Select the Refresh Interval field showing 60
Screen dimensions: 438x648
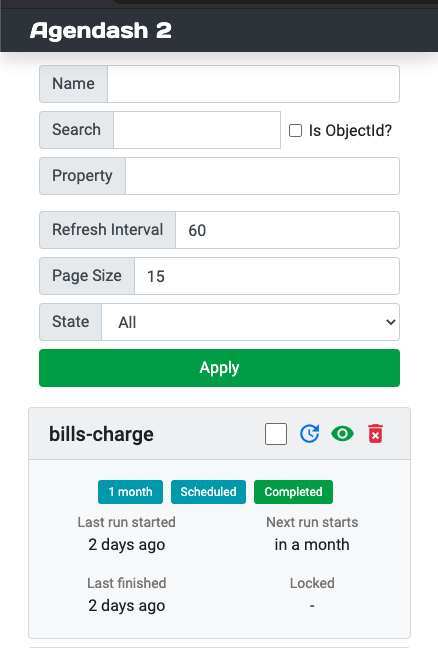(x=287, y=230)
